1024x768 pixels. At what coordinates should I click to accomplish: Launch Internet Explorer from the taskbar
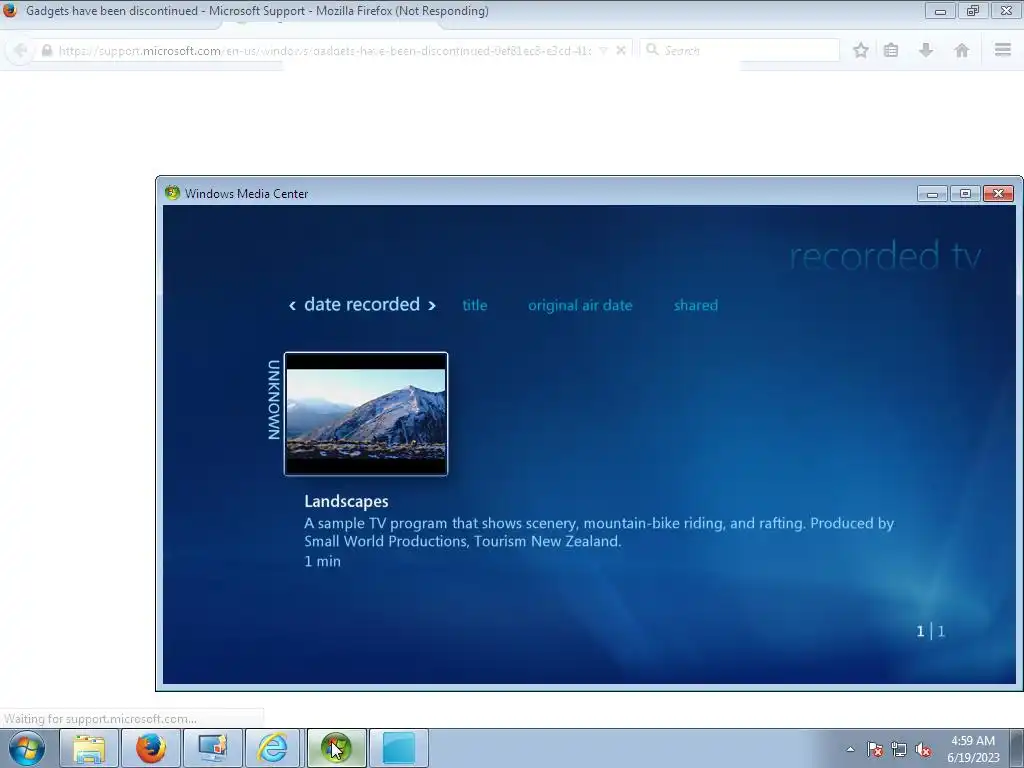pos(273,748)
